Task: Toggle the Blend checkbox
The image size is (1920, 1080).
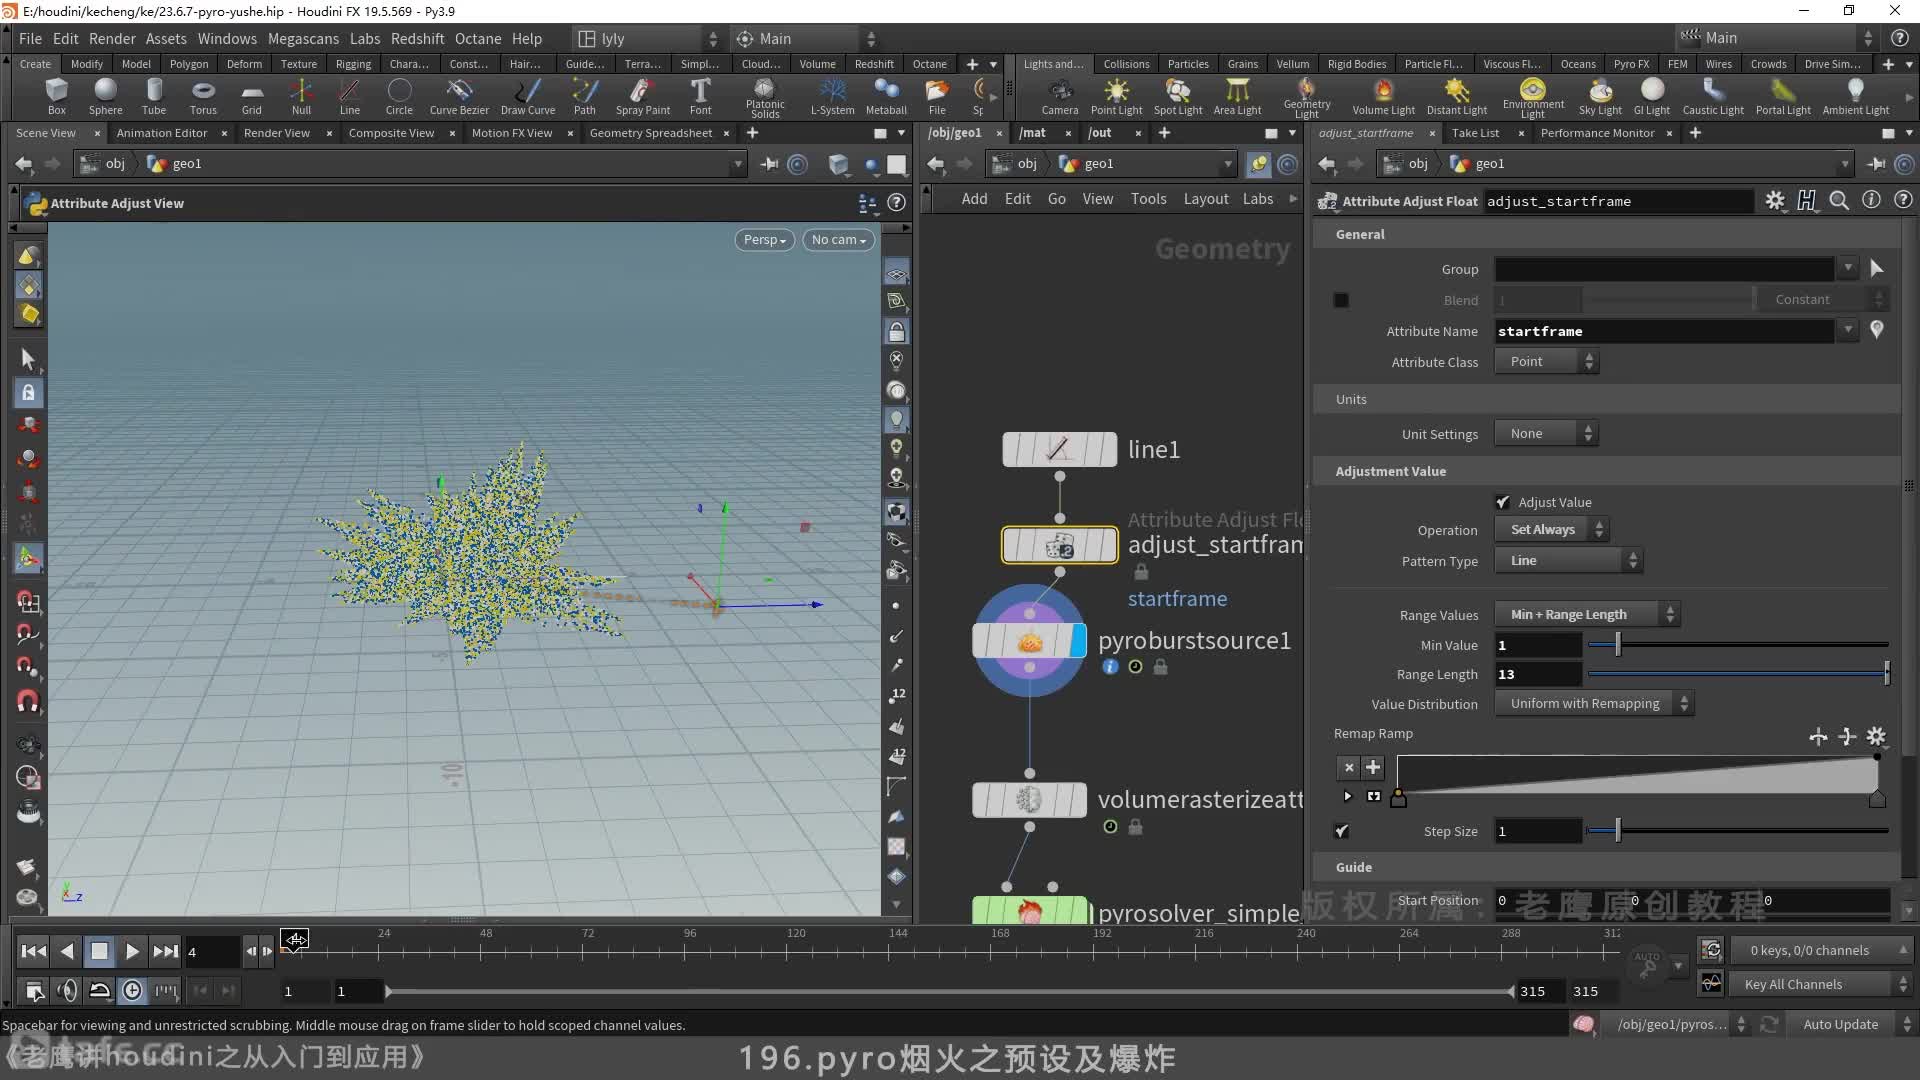Action: (x=1341, y=300)
